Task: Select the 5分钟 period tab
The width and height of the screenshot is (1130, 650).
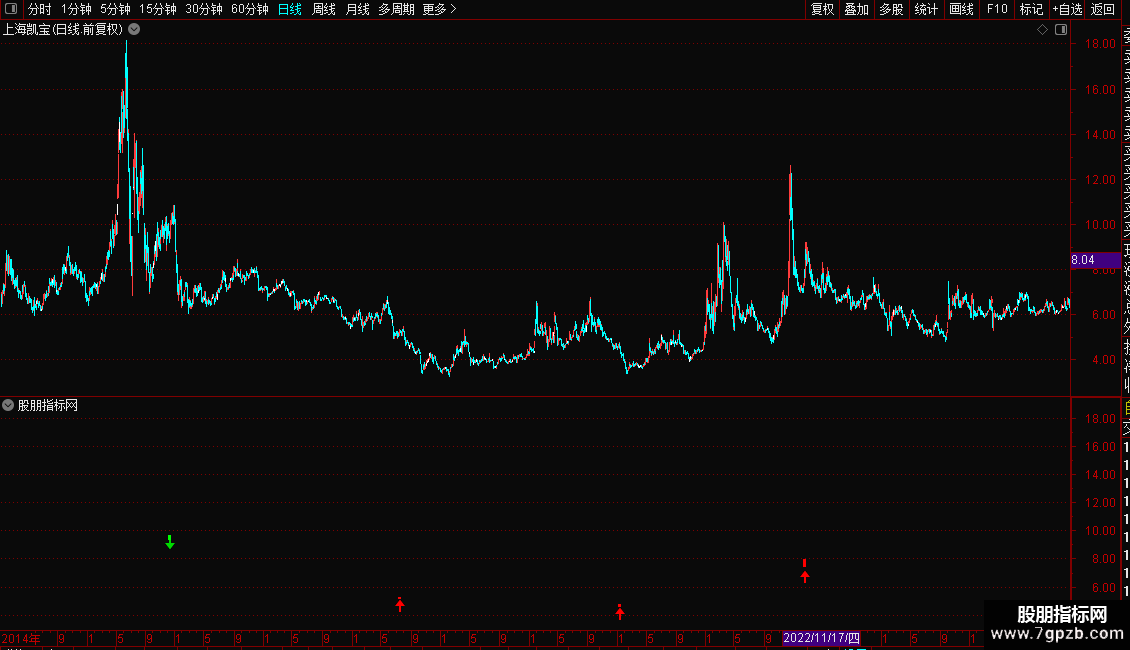Action: click(x=115, y=9)
